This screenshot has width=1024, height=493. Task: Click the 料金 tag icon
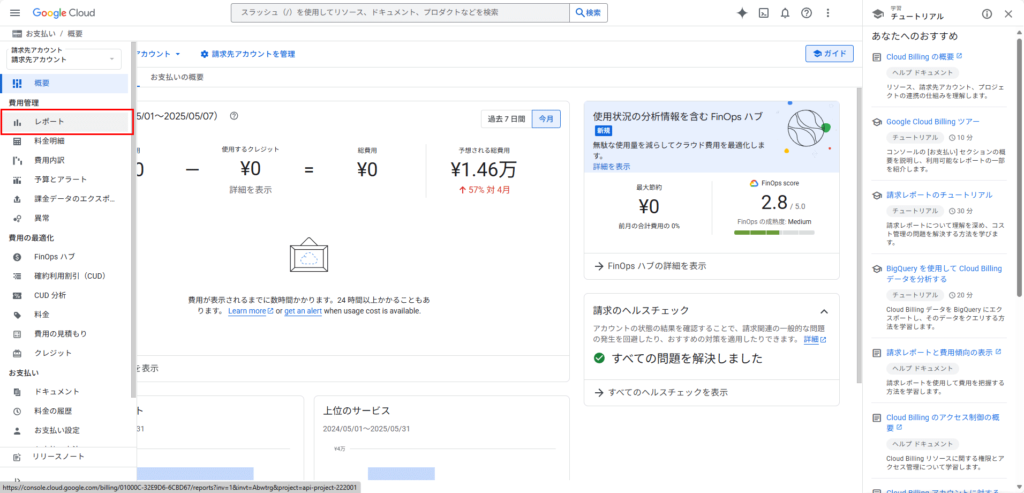(x=18, y=315)
